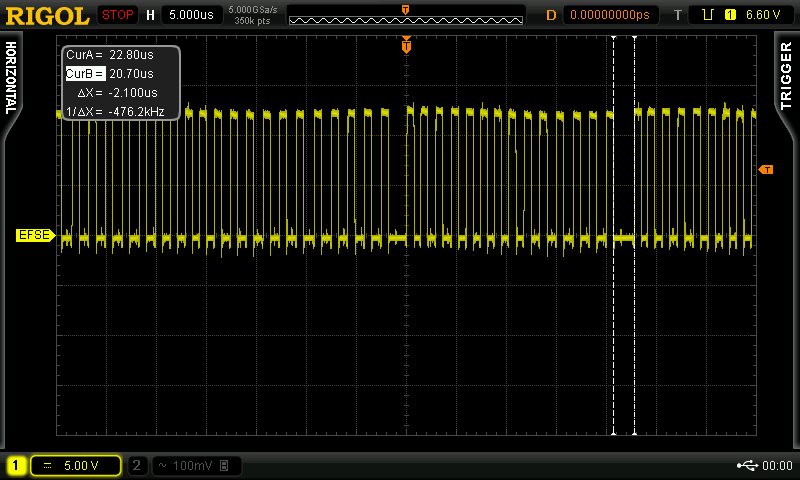The image size is (800, 480).
Task: Click the orange T in the memory overview
Action: point(406,9)
